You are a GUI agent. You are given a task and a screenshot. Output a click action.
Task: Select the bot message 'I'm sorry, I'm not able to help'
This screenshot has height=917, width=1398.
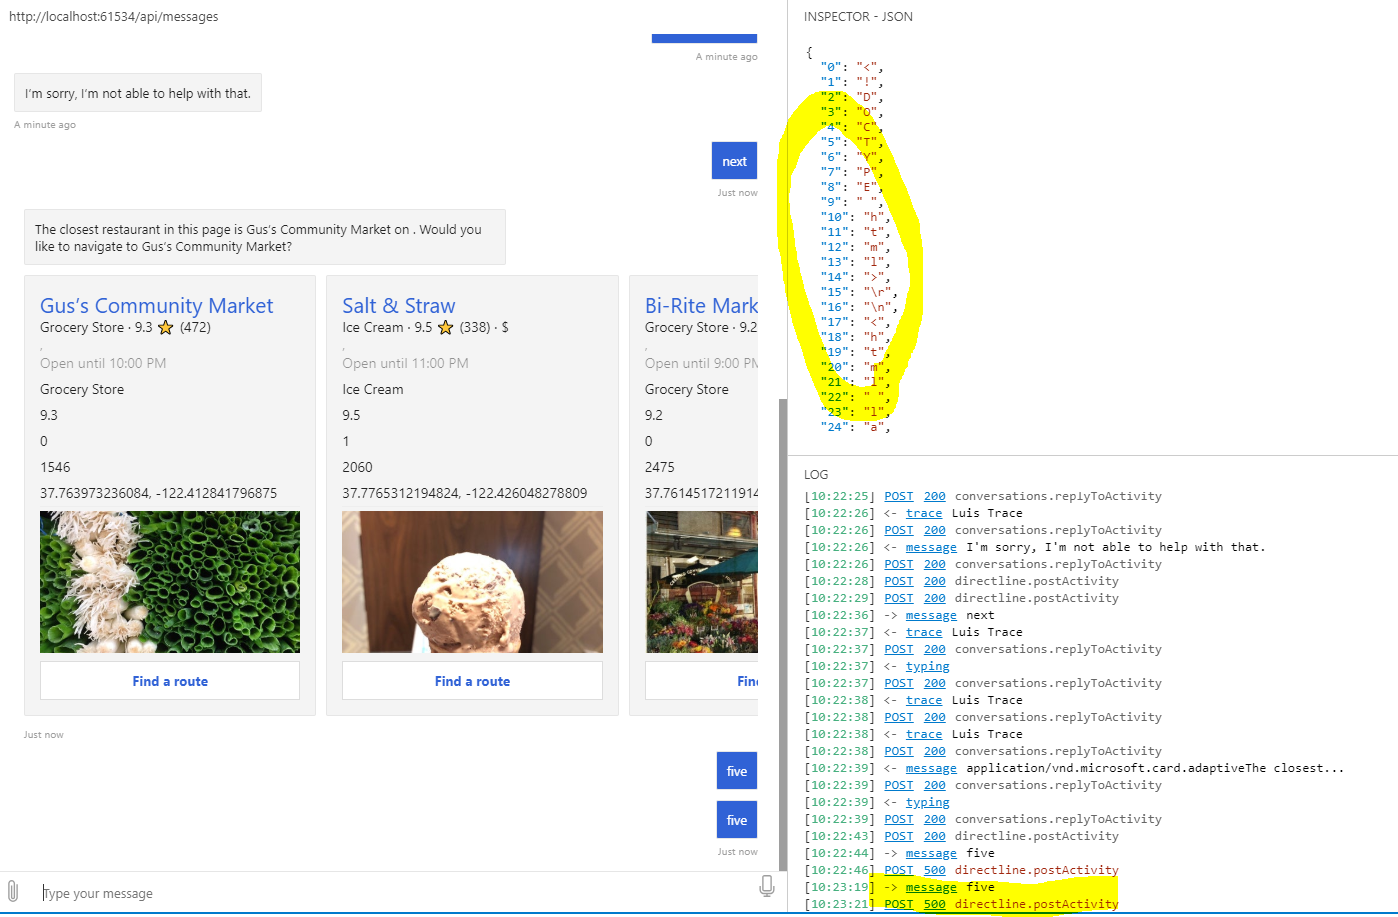138,93
